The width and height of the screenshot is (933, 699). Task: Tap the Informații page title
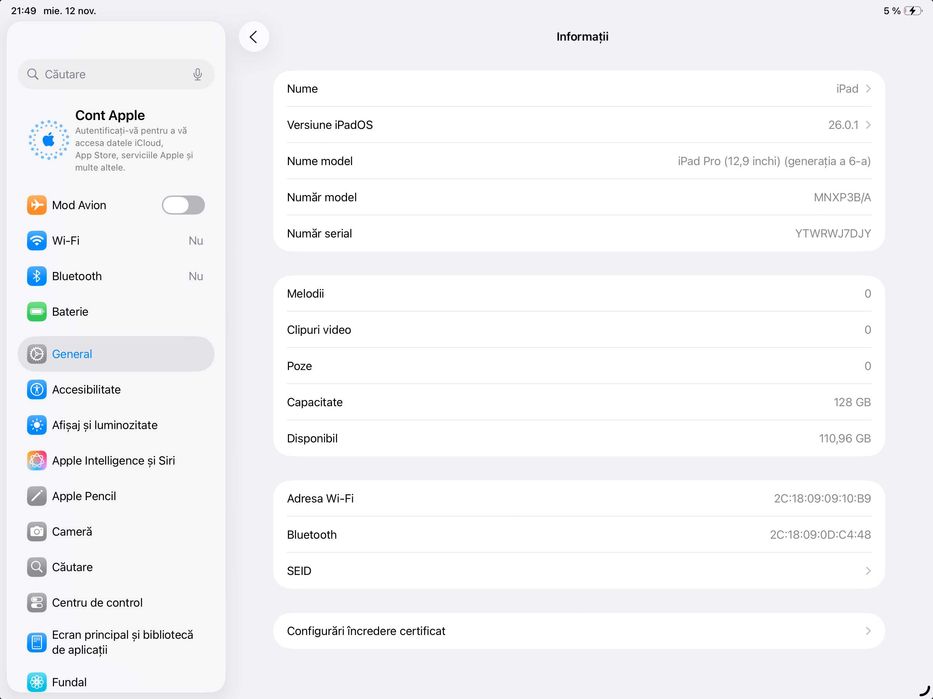582,37
